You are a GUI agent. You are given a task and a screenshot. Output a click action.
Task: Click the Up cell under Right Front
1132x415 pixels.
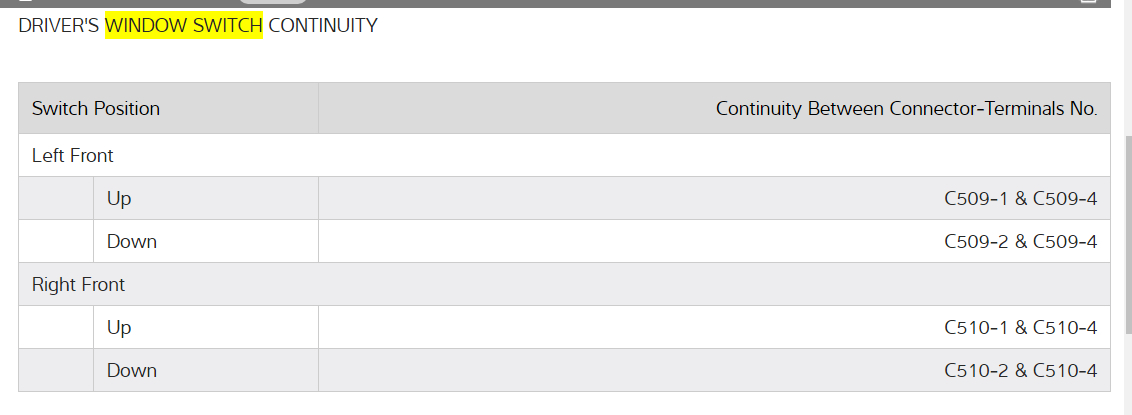(119, 328)
